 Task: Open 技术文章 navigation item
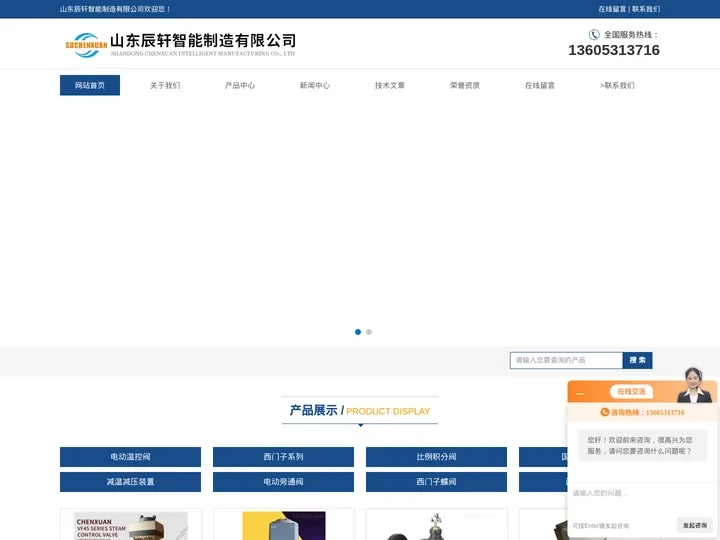pyautogui.click(x=389, y=85)
